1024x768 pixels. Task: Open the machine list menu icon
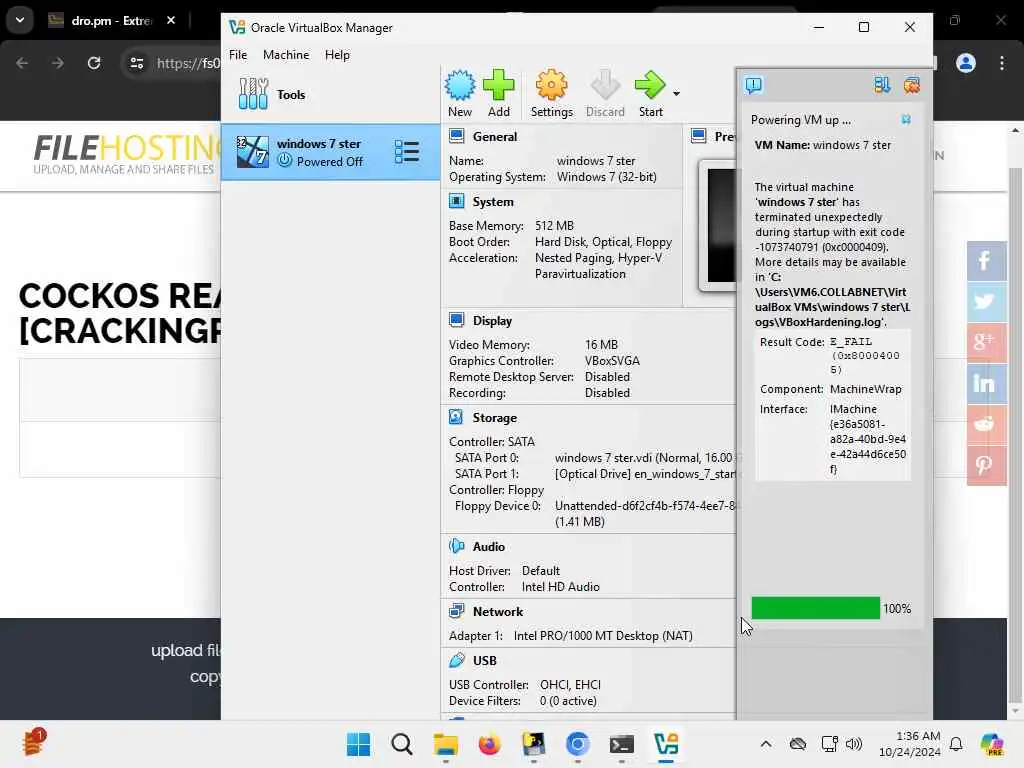pos(406,152)
